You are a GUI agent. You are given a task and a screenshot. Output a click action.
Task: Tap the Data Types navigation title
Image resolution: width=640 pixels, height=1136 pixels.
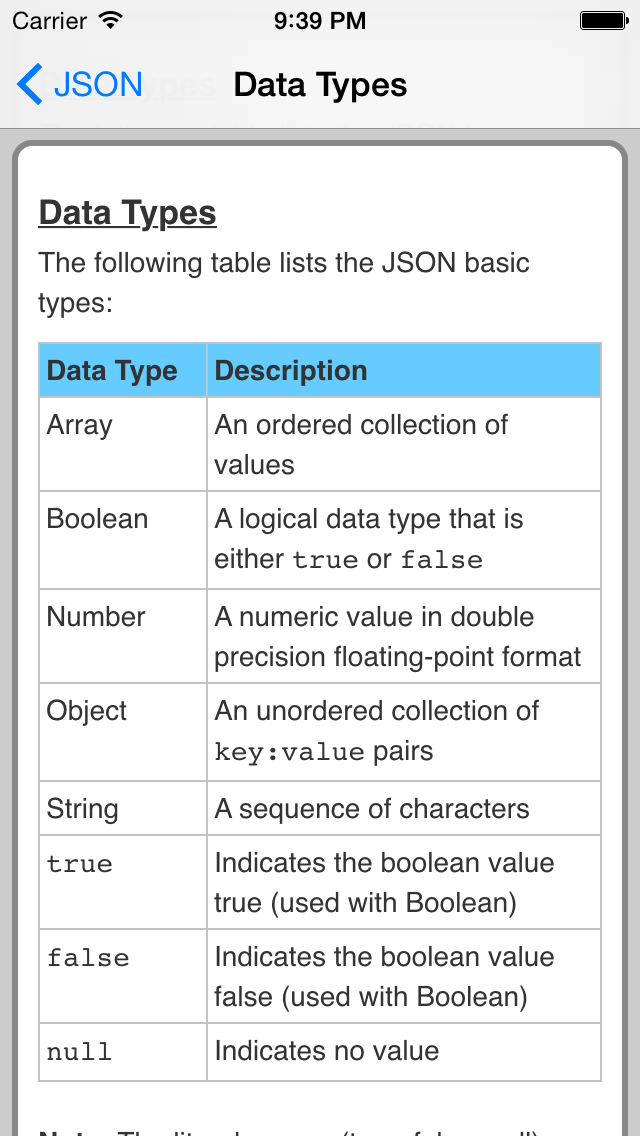pyautogui.click(x=320, y=85)
